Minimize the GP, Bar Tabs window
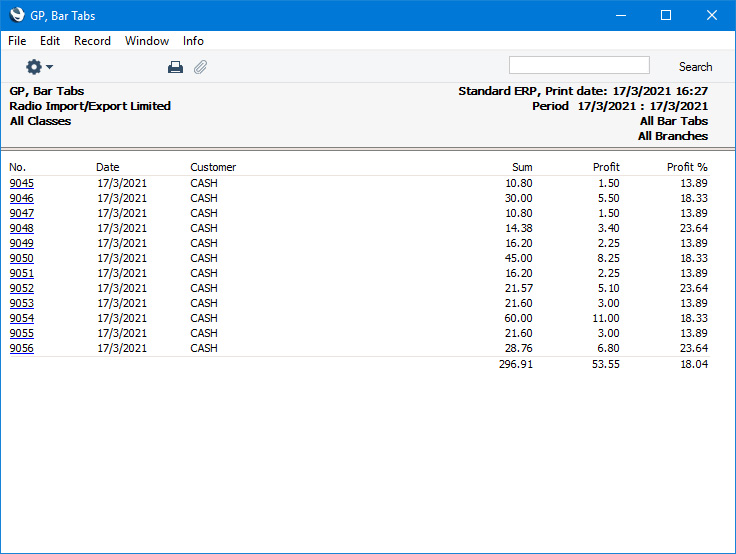This screenshot has height=554, width=736. [621, 15]
